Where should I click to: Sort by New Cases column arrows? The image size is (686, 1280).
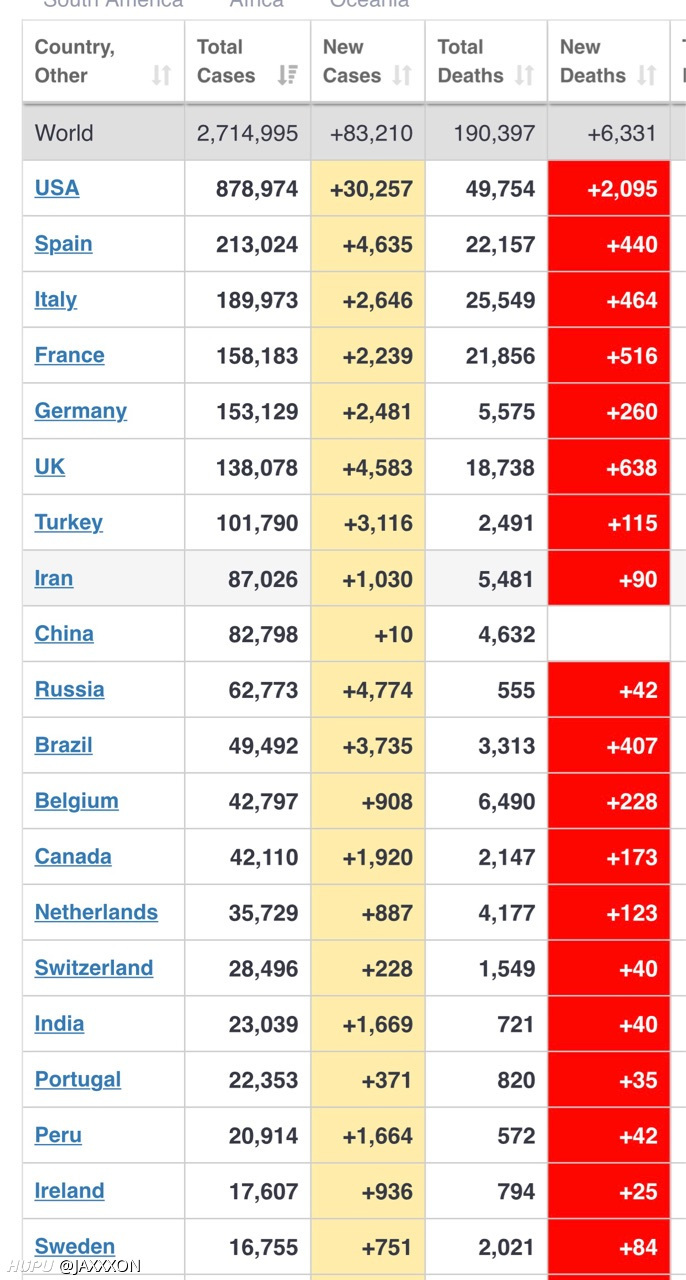click(402, 75)
